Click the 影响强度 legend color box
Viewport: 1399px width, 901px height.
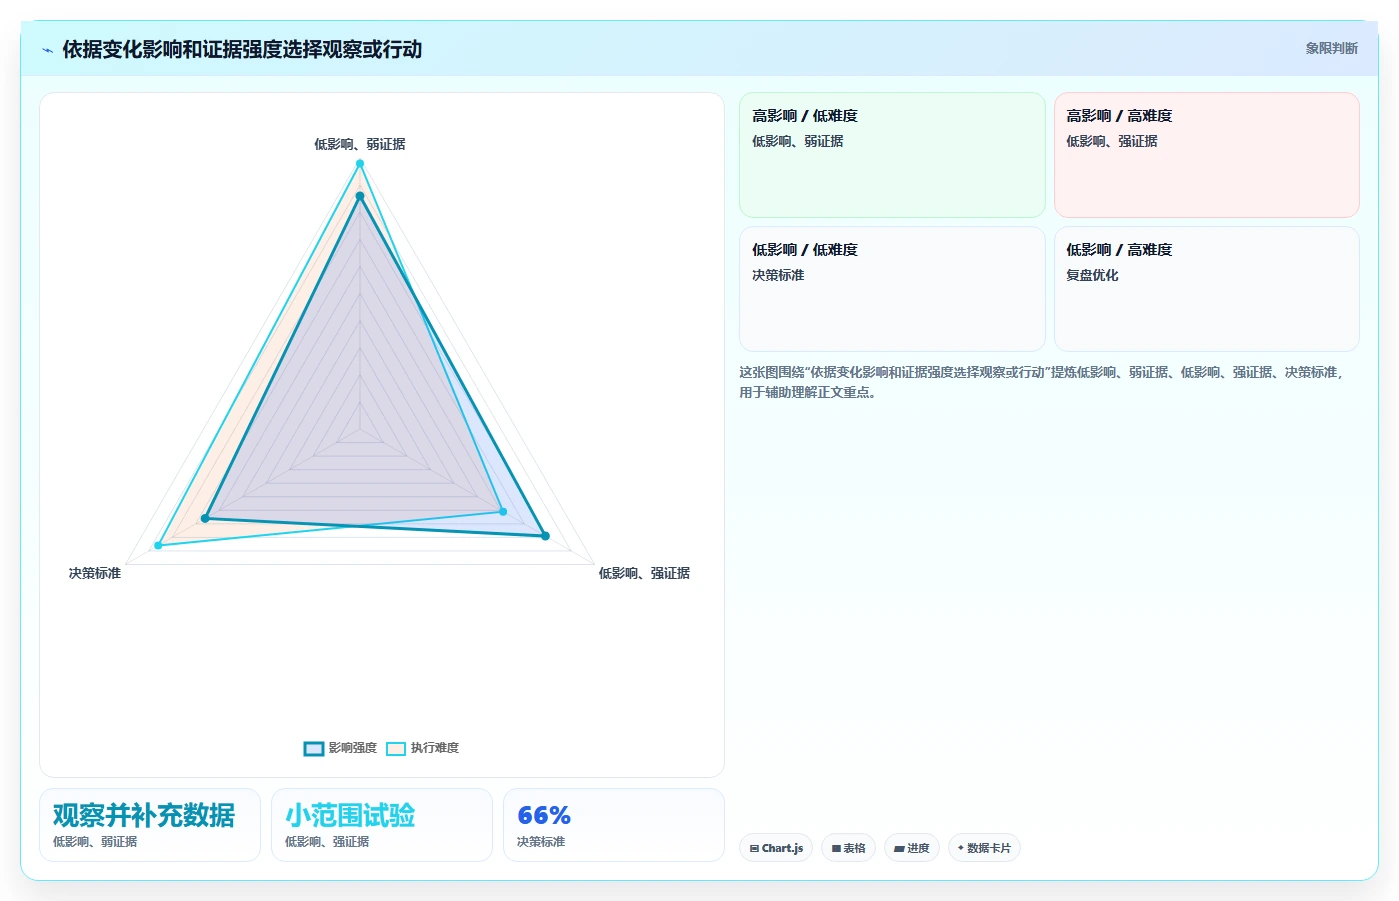(x=314, y=749)
